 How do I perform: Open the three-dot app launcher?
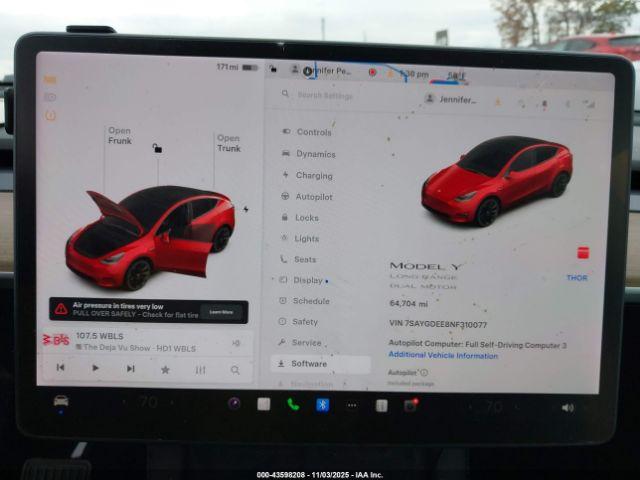pyautogui.click(x=352, y=405)
